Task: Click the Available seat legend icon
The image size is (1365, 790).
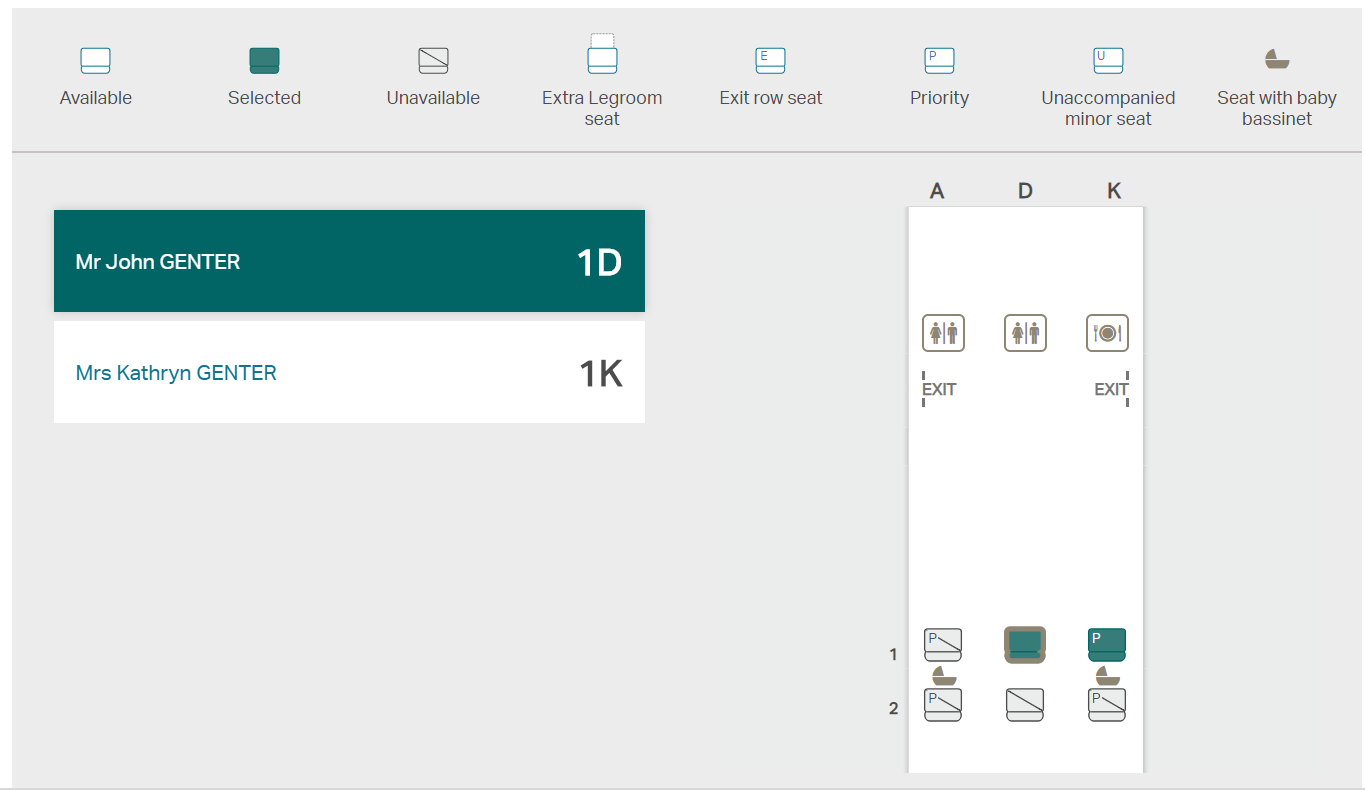Action: [x=95, y=61]
